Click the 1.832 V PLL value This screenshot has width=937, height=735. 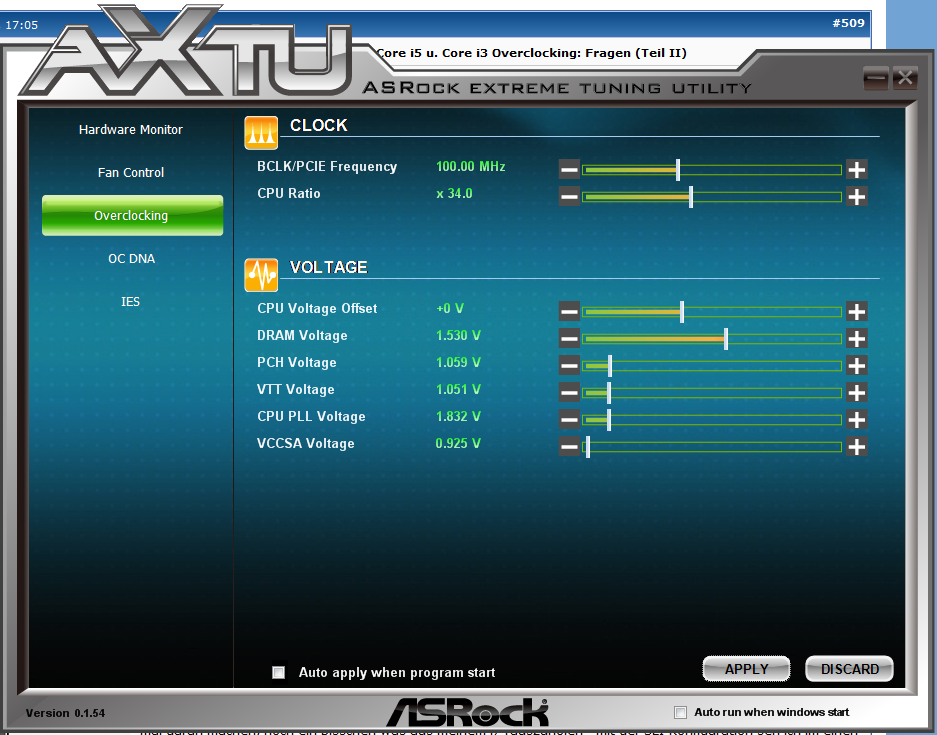[458, 416]
